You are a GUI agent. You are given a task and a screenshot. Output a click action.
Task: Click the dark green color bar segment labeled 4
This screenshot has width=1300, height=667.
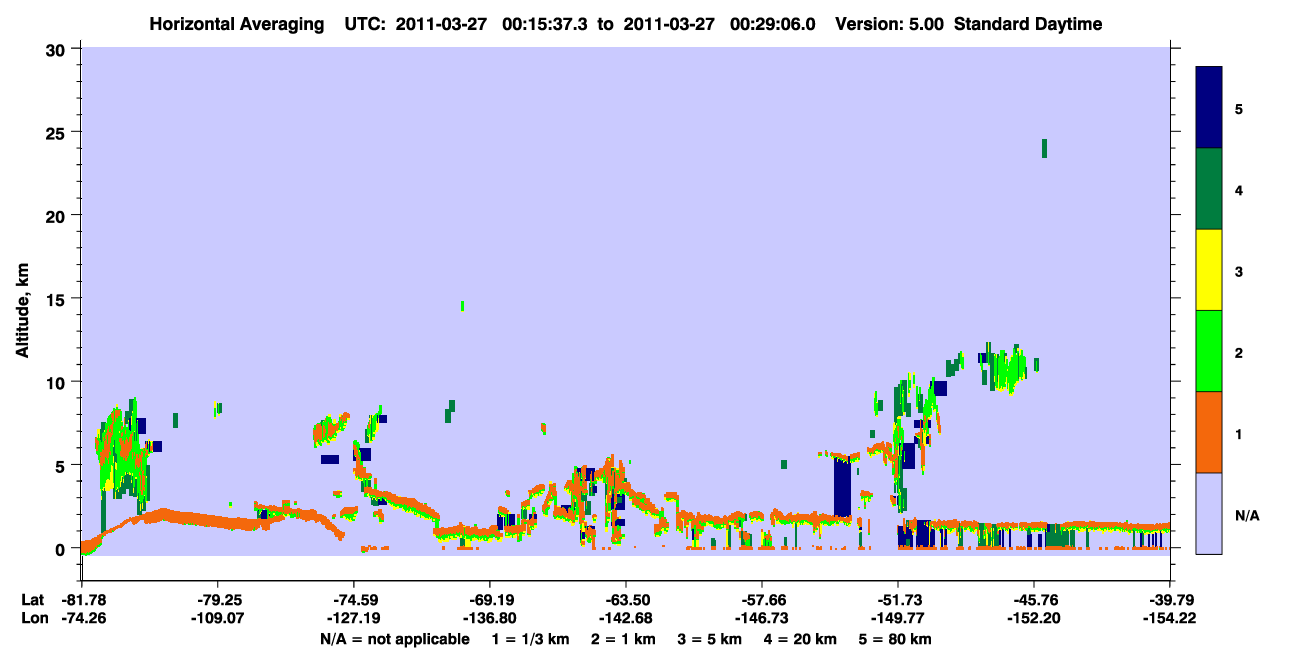click(1209, 189)
